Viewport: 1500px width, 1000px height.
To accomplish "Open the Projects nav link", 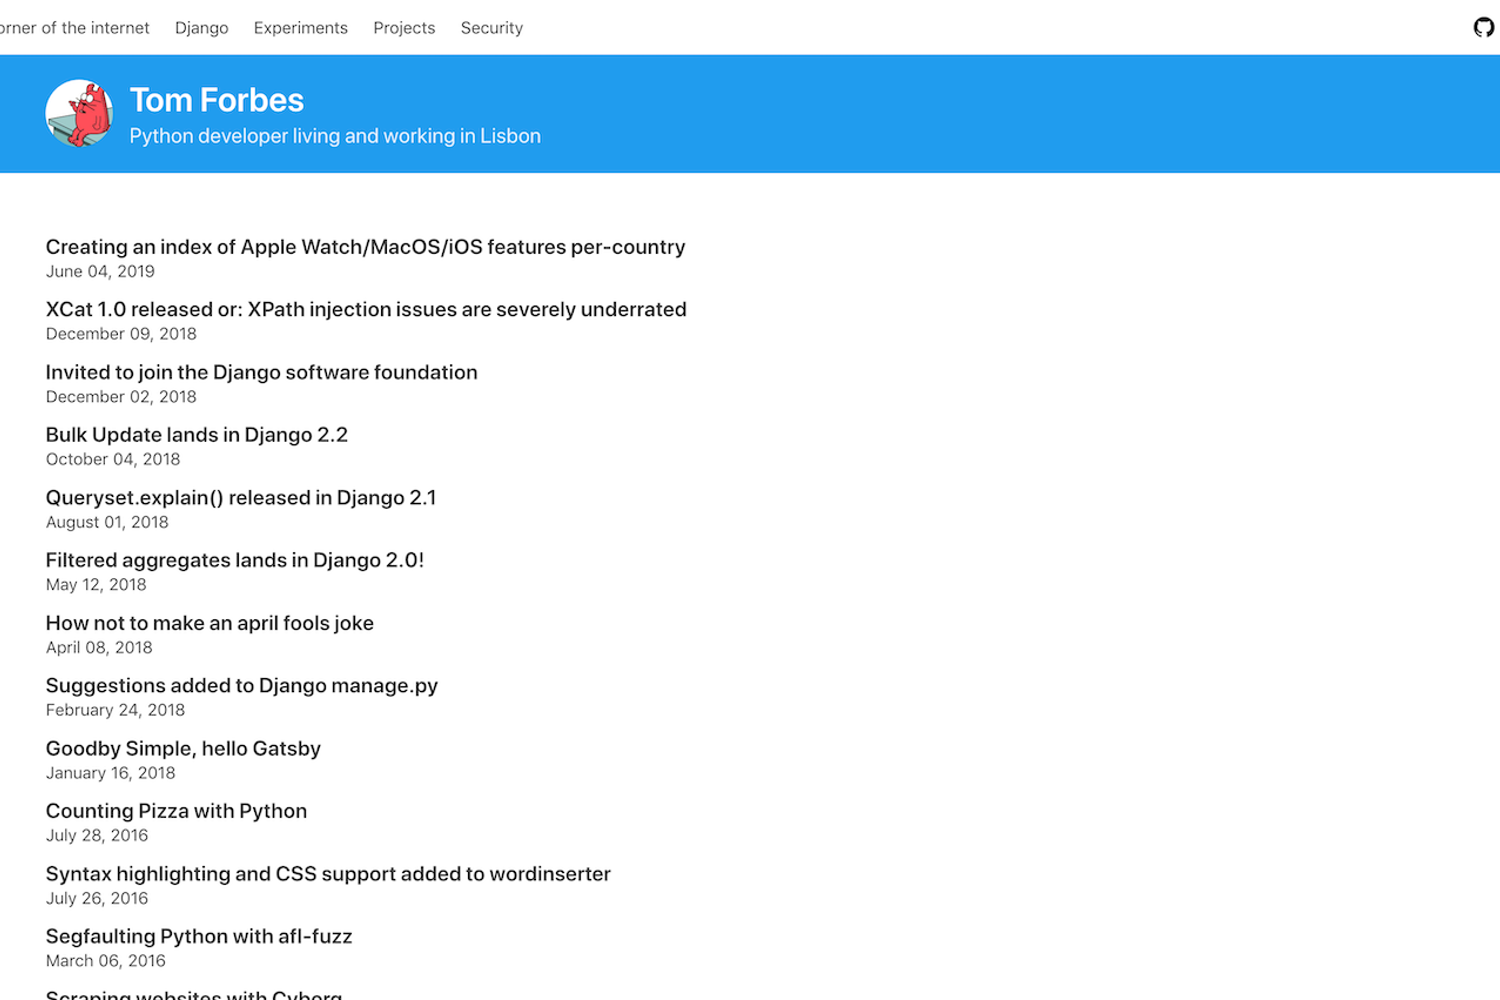I will (x=404, y=28).
